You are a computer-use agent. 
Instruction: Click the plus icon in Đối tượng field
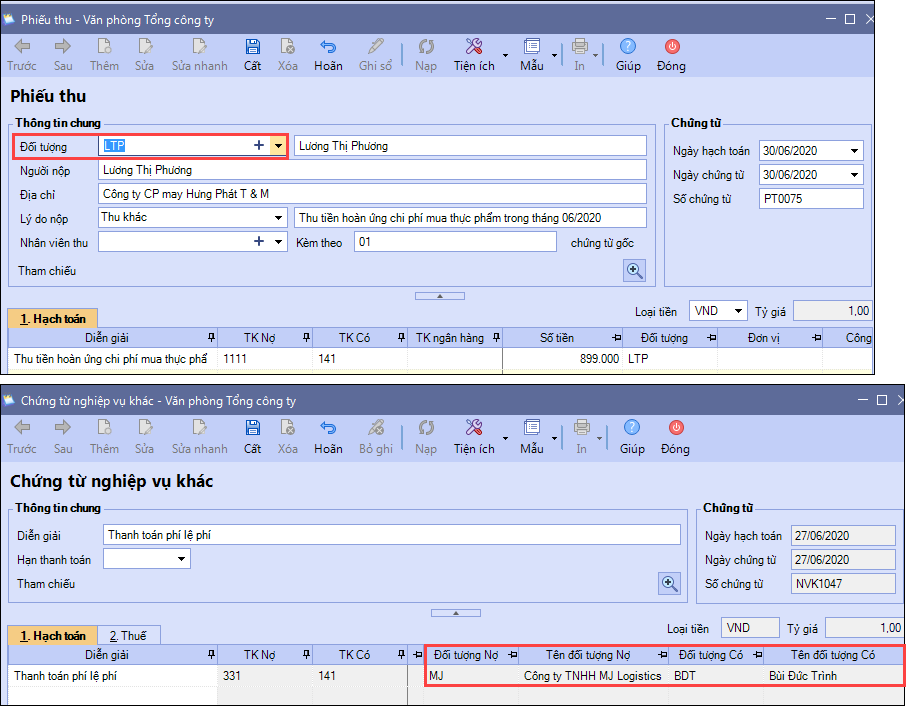coord(259,146)
